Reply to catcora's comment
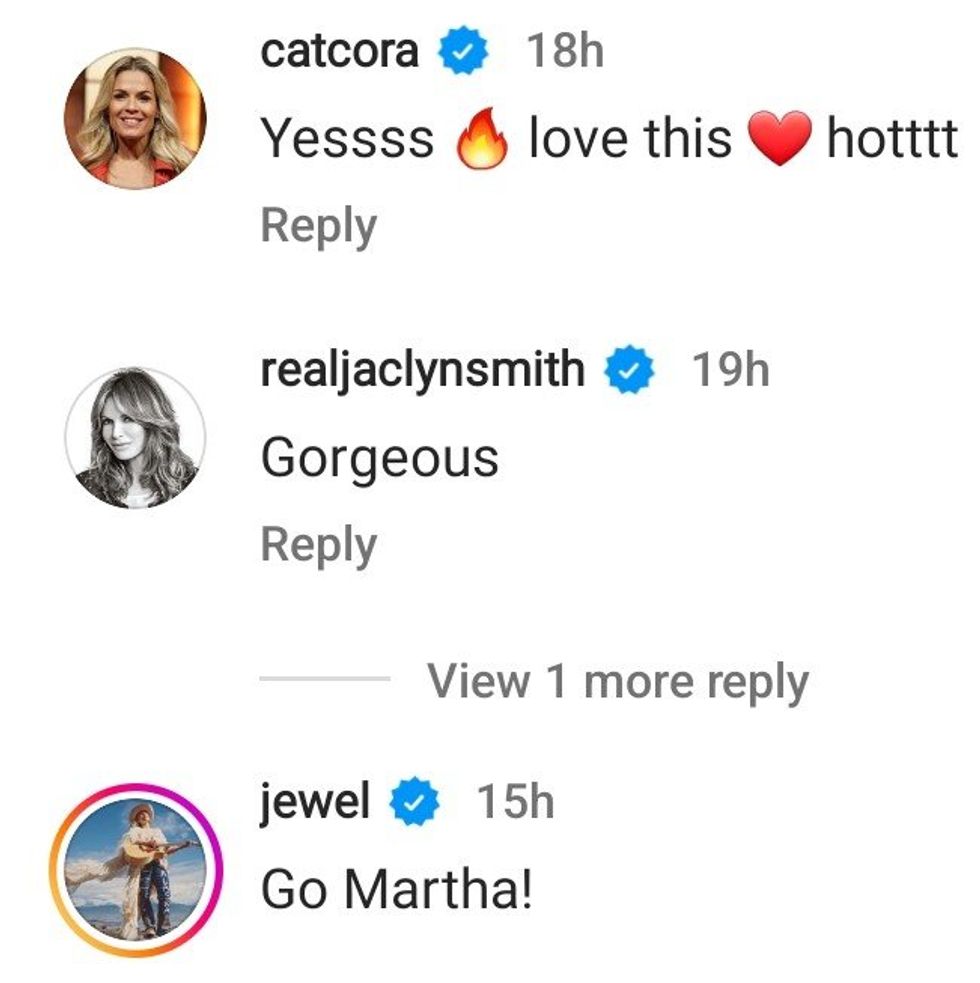Image resolution: width=980 pixels, height=983 pixels. (318, 225)
